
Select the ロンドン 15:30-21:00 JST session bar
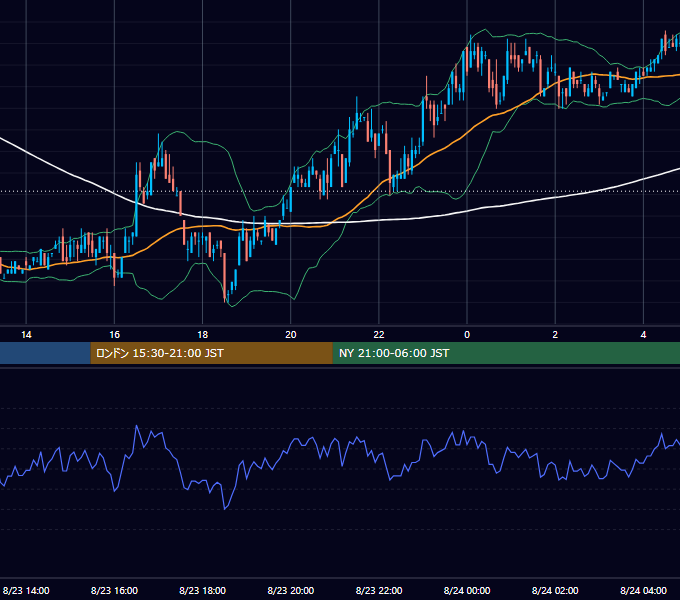(211, 353)
